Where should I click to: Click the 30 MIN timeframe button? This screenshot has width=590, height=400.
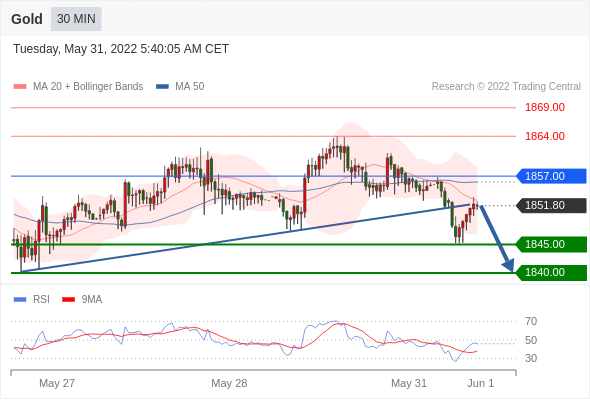point(76,19)
